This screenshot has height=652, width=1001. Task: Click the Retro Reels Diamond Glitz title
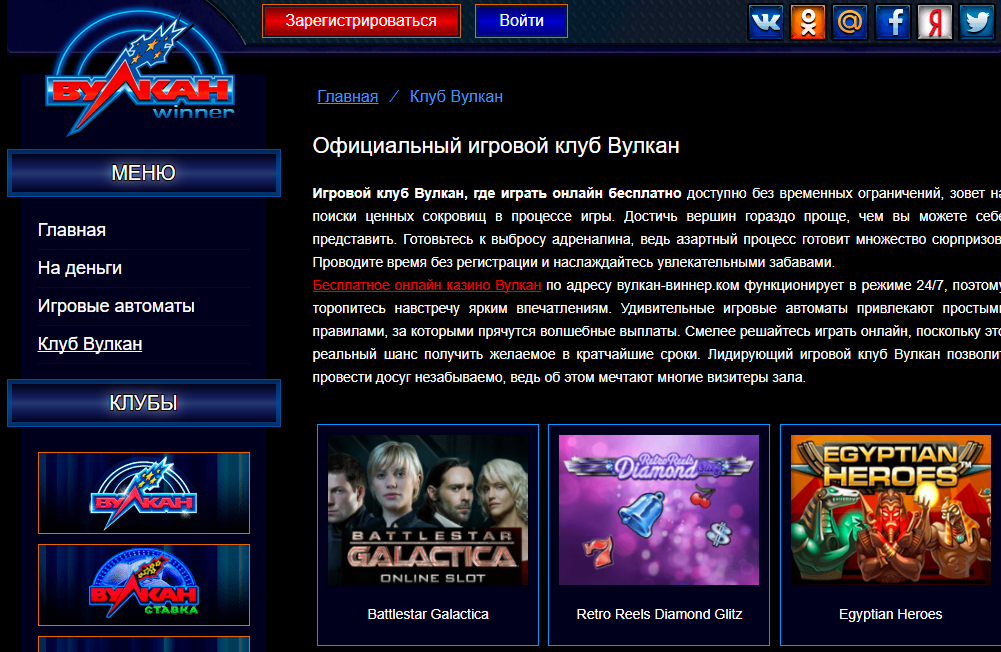(x=659, y=614)
